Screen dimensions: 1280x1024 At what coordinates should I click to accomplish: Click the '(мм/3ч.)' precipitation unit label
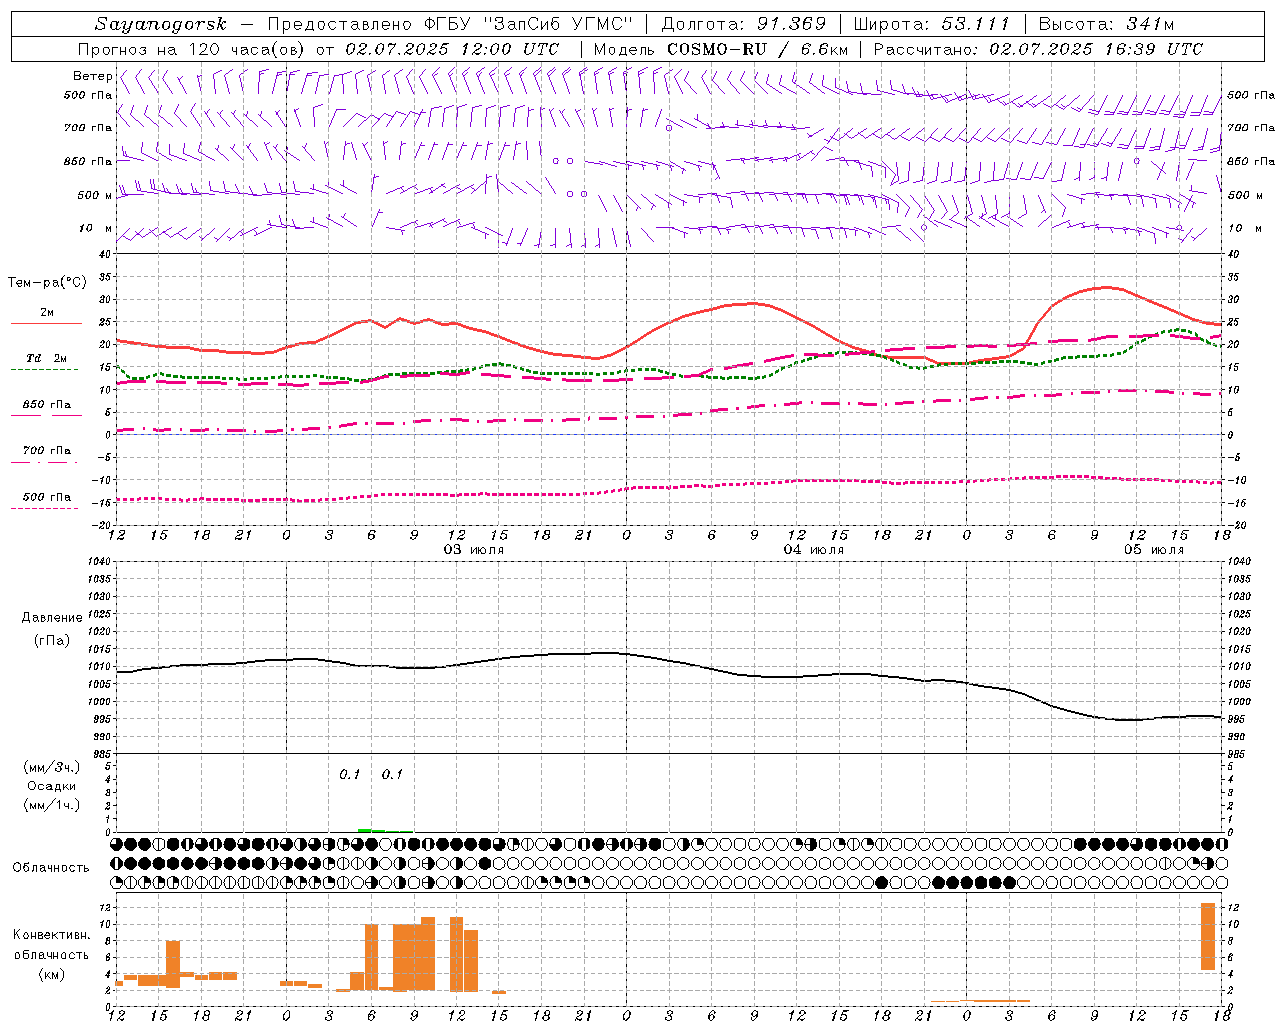click(51, 767)
